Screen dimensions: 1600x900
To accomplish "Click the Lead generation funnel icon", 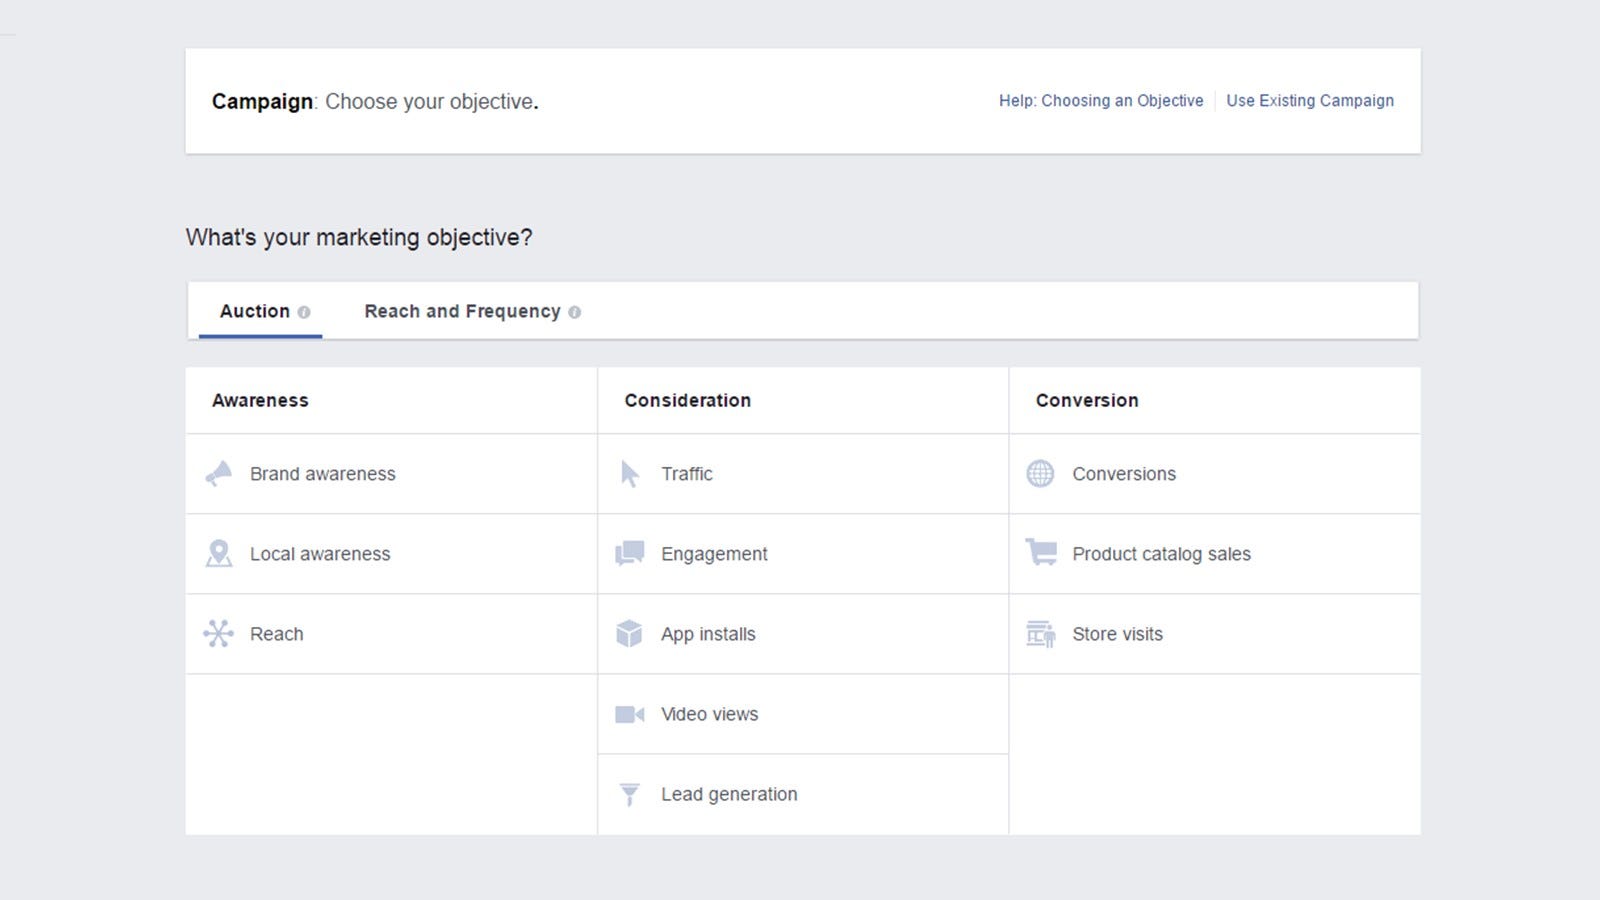I will click(x=629, y=794).
